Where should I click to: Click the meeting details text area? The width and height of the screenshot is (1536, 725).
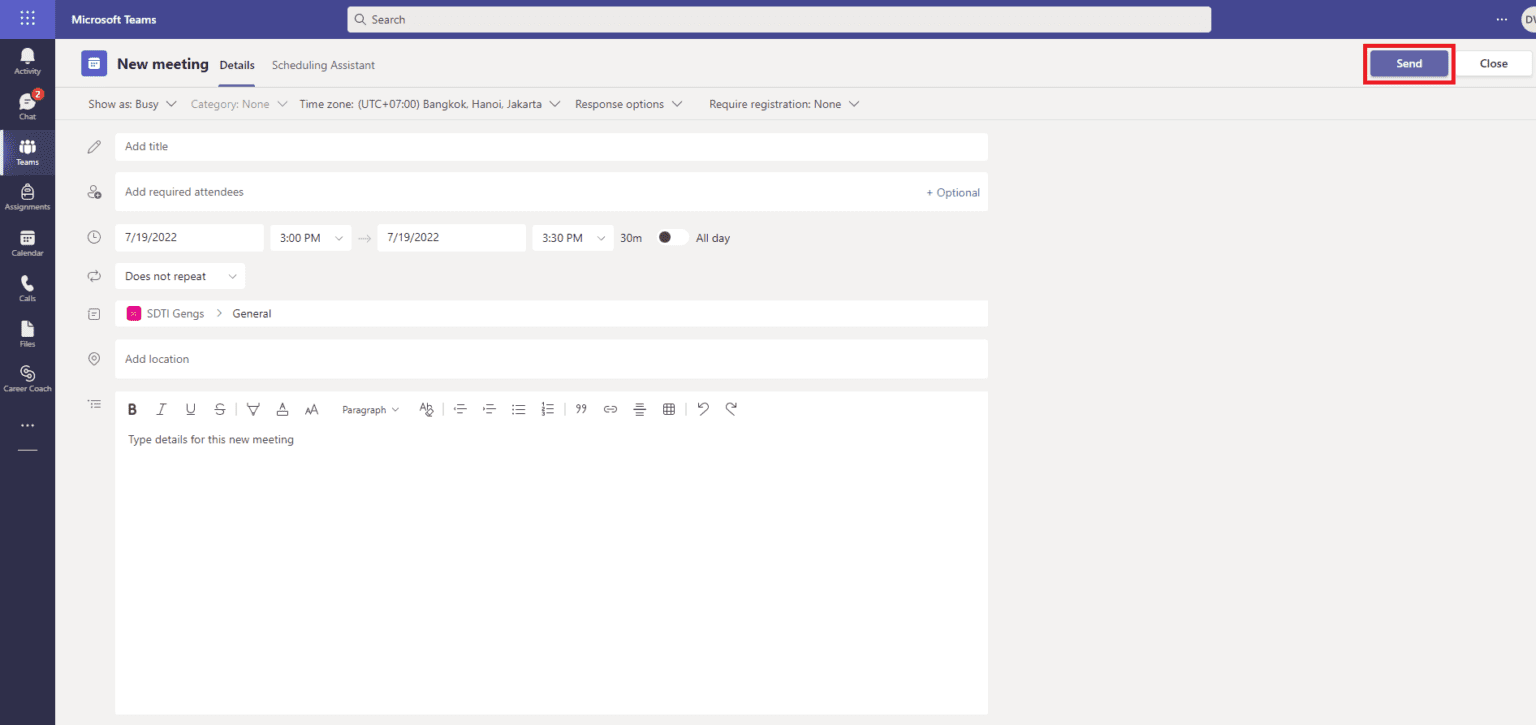551,570
